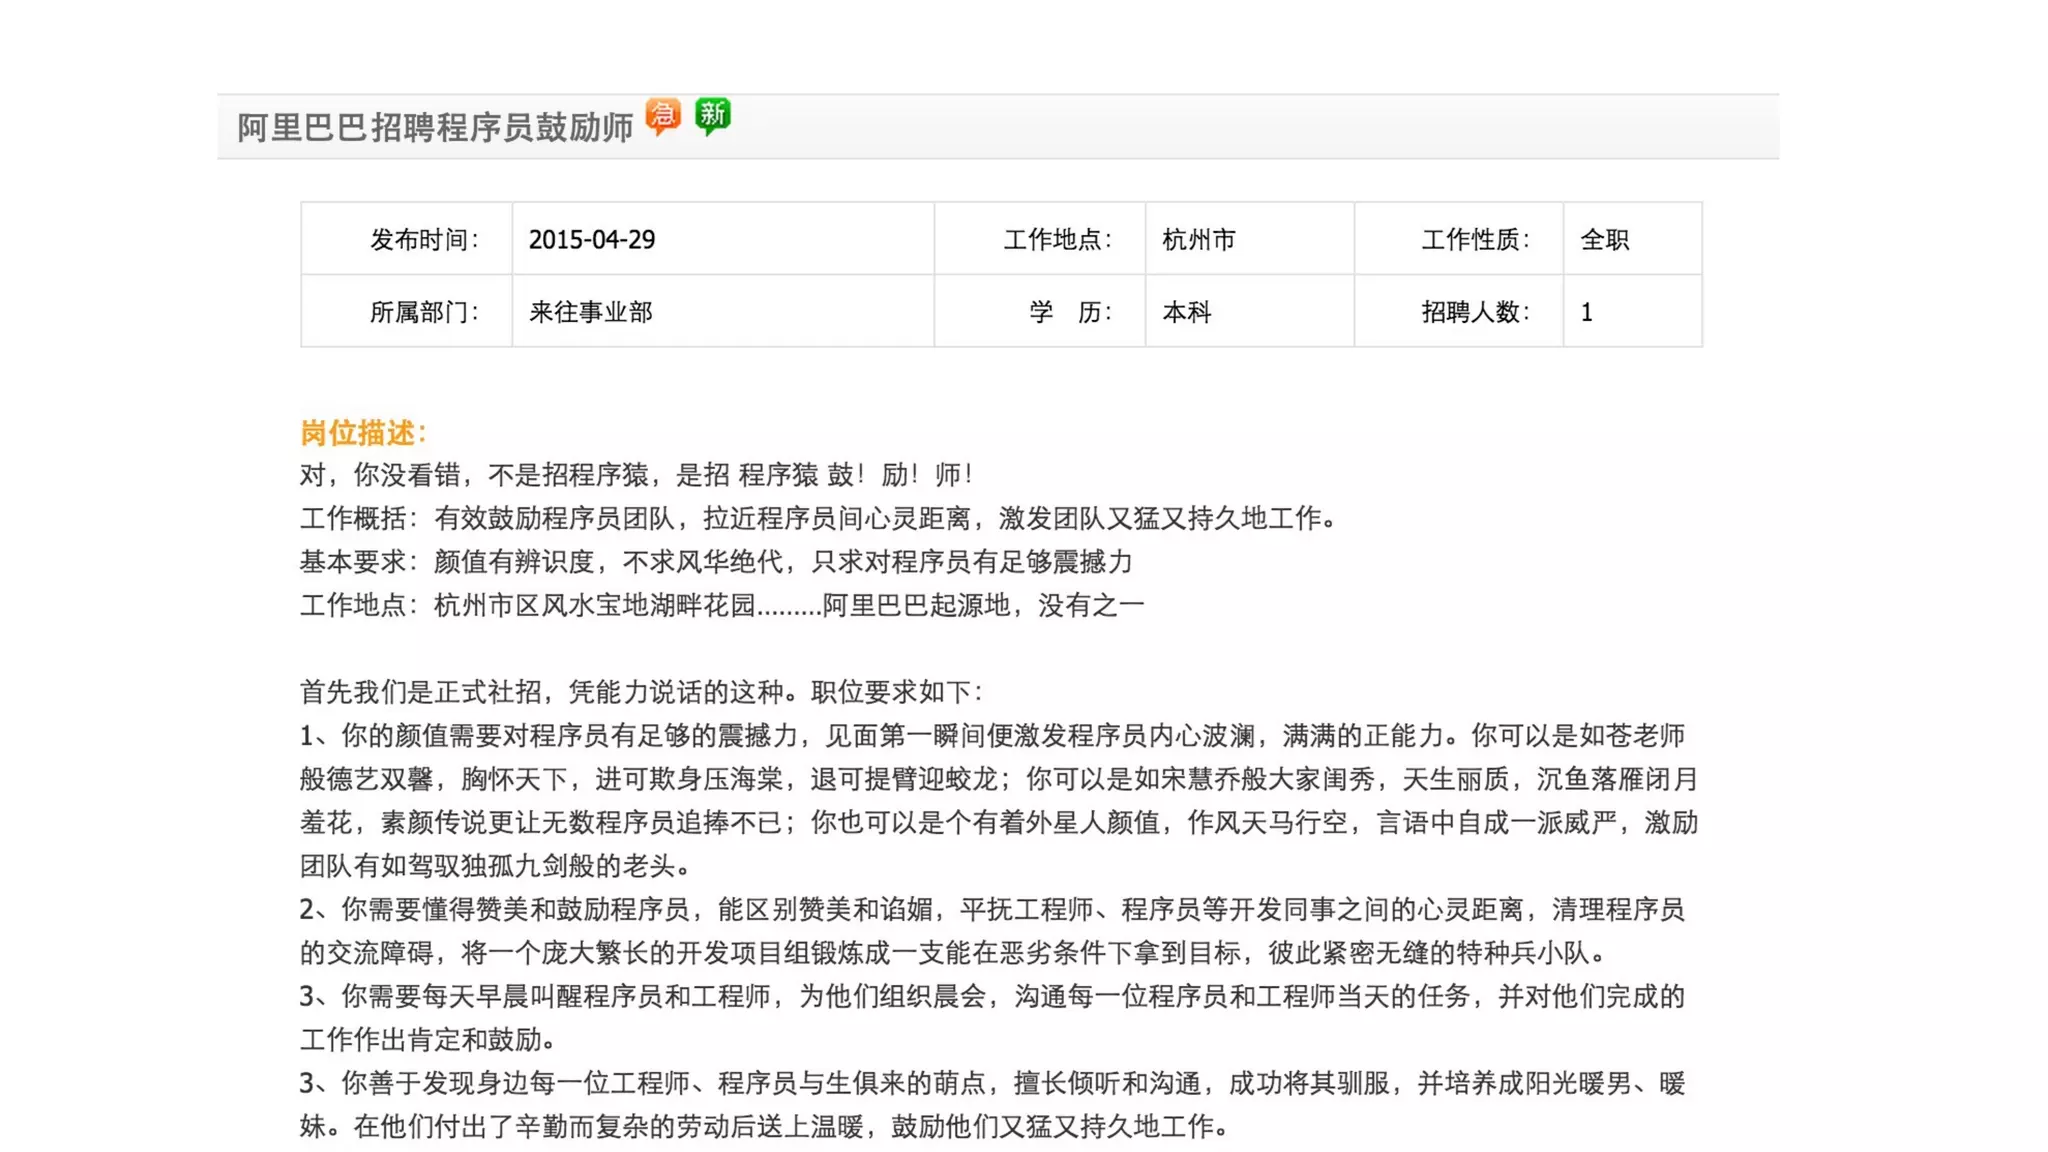Click the job title 阿里巴巴招聘程序员鼓励师
2048x1152 pixels.
(435, 128)
